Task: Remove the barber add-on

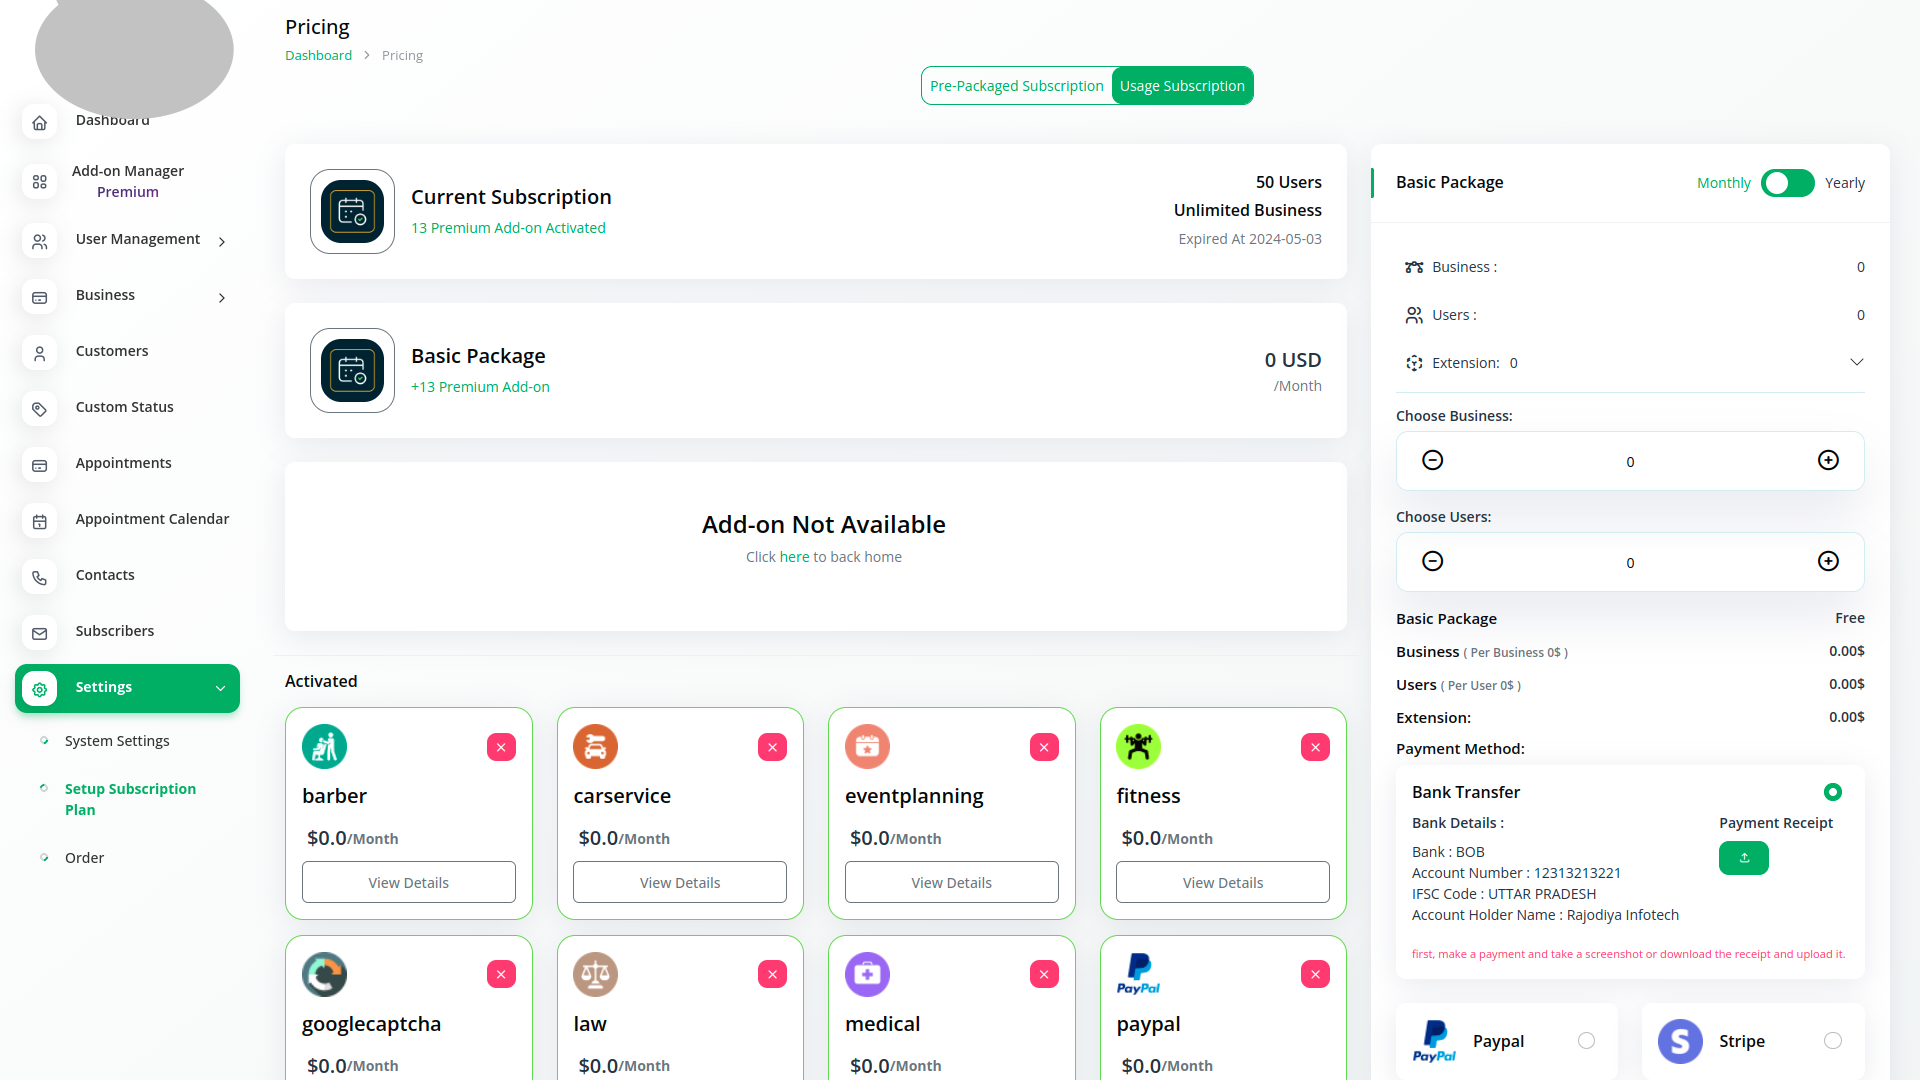Action: coord(501,747)
